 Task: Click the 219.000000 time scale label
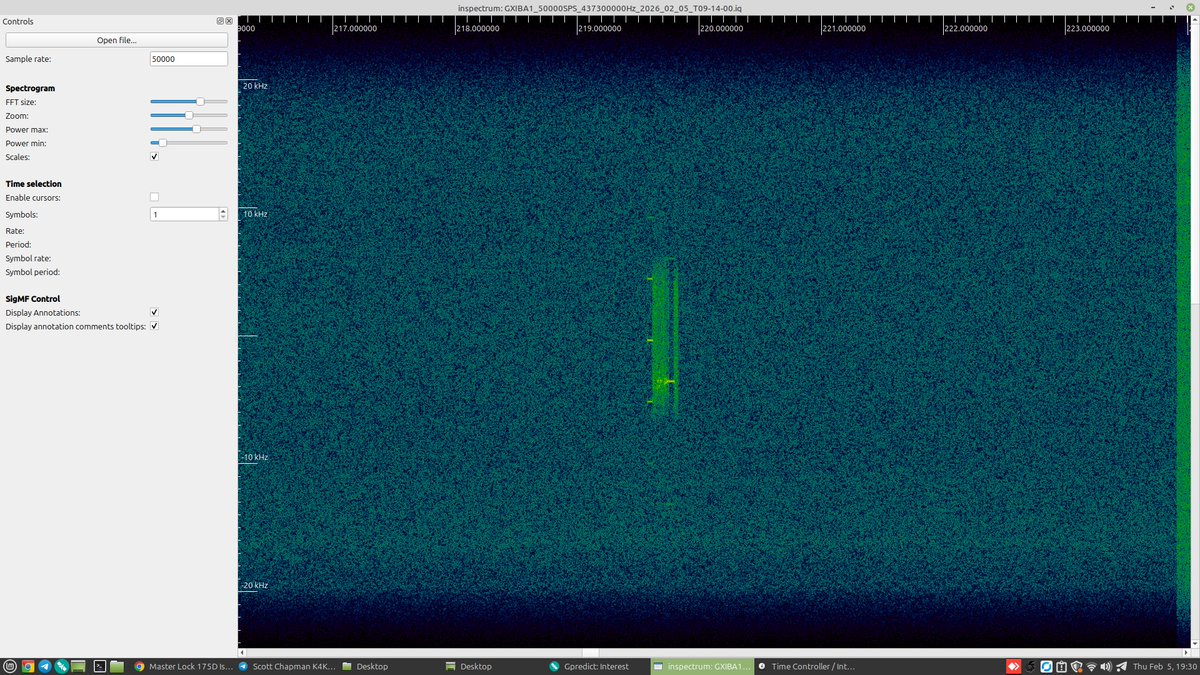coord(600,28)
